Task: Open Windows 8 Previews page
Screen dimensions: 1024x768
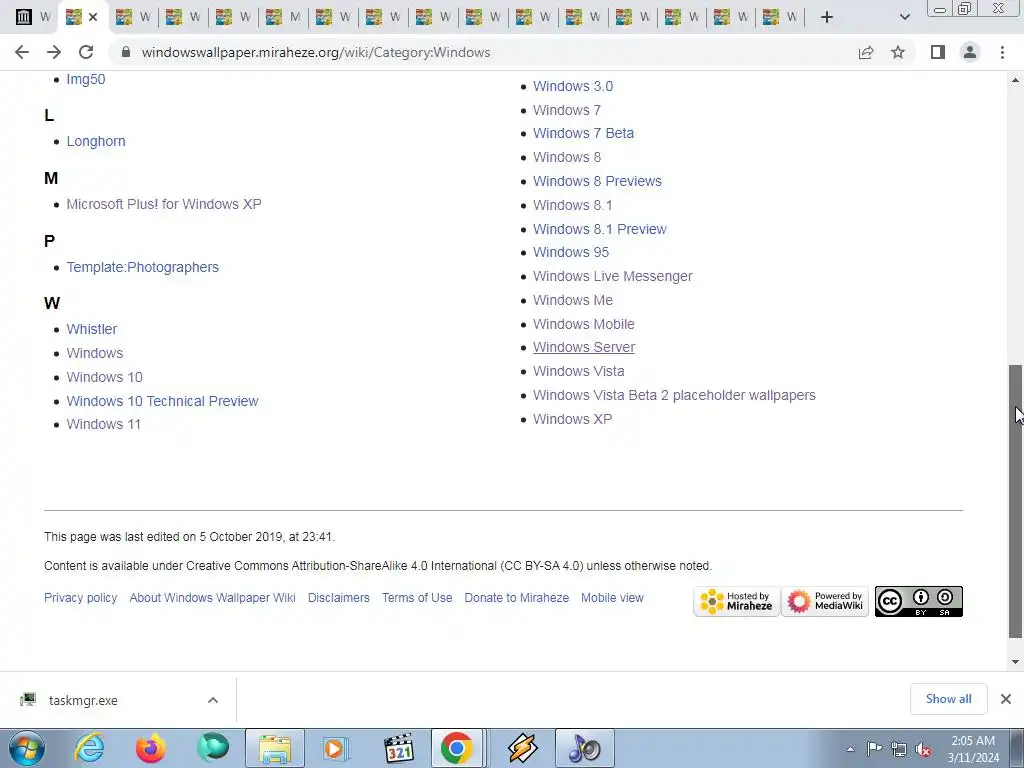Action: point(597,181)
